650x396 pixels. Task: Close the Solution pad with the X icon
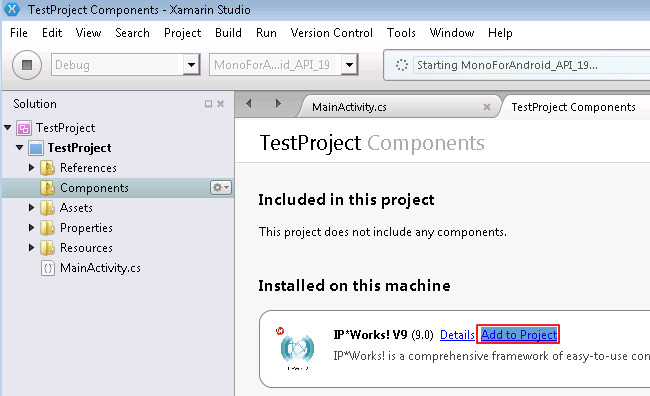pos(221,104)
